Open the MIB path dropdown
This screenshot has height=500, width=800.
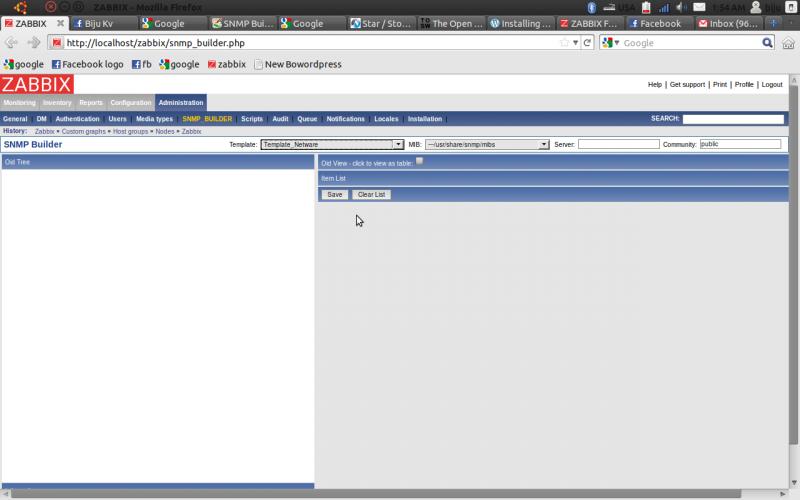(x=487, y=144)
